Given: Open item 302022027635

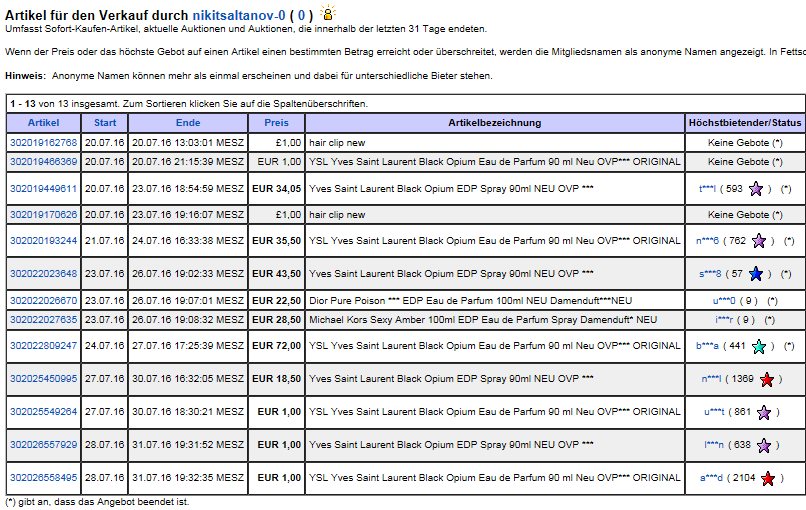Looking at the screenshot, I should [x=44, y=319].
